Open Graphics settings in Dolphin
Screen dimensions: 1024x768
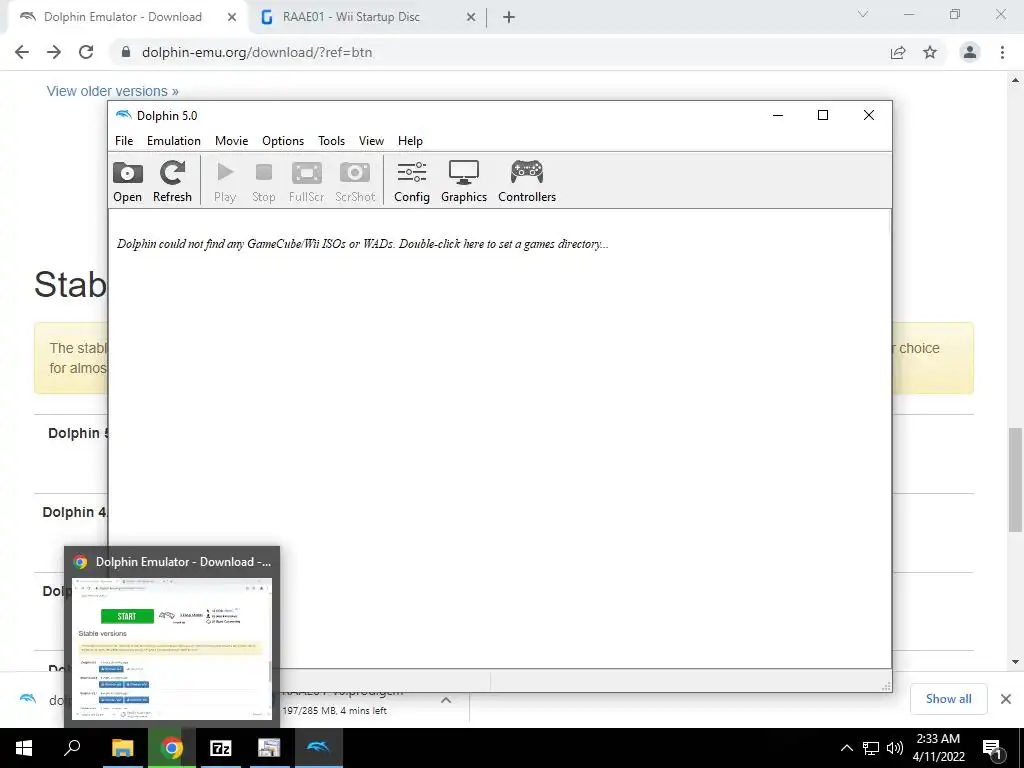point(464,182)
